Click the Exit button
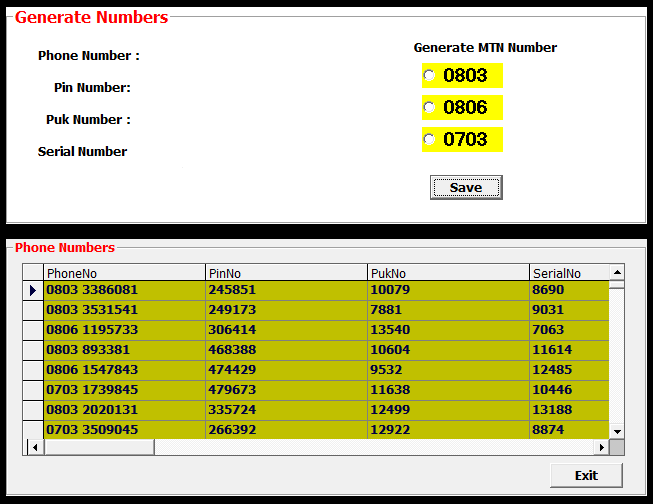This screenshot has width=653, height=504. (586, 475)
